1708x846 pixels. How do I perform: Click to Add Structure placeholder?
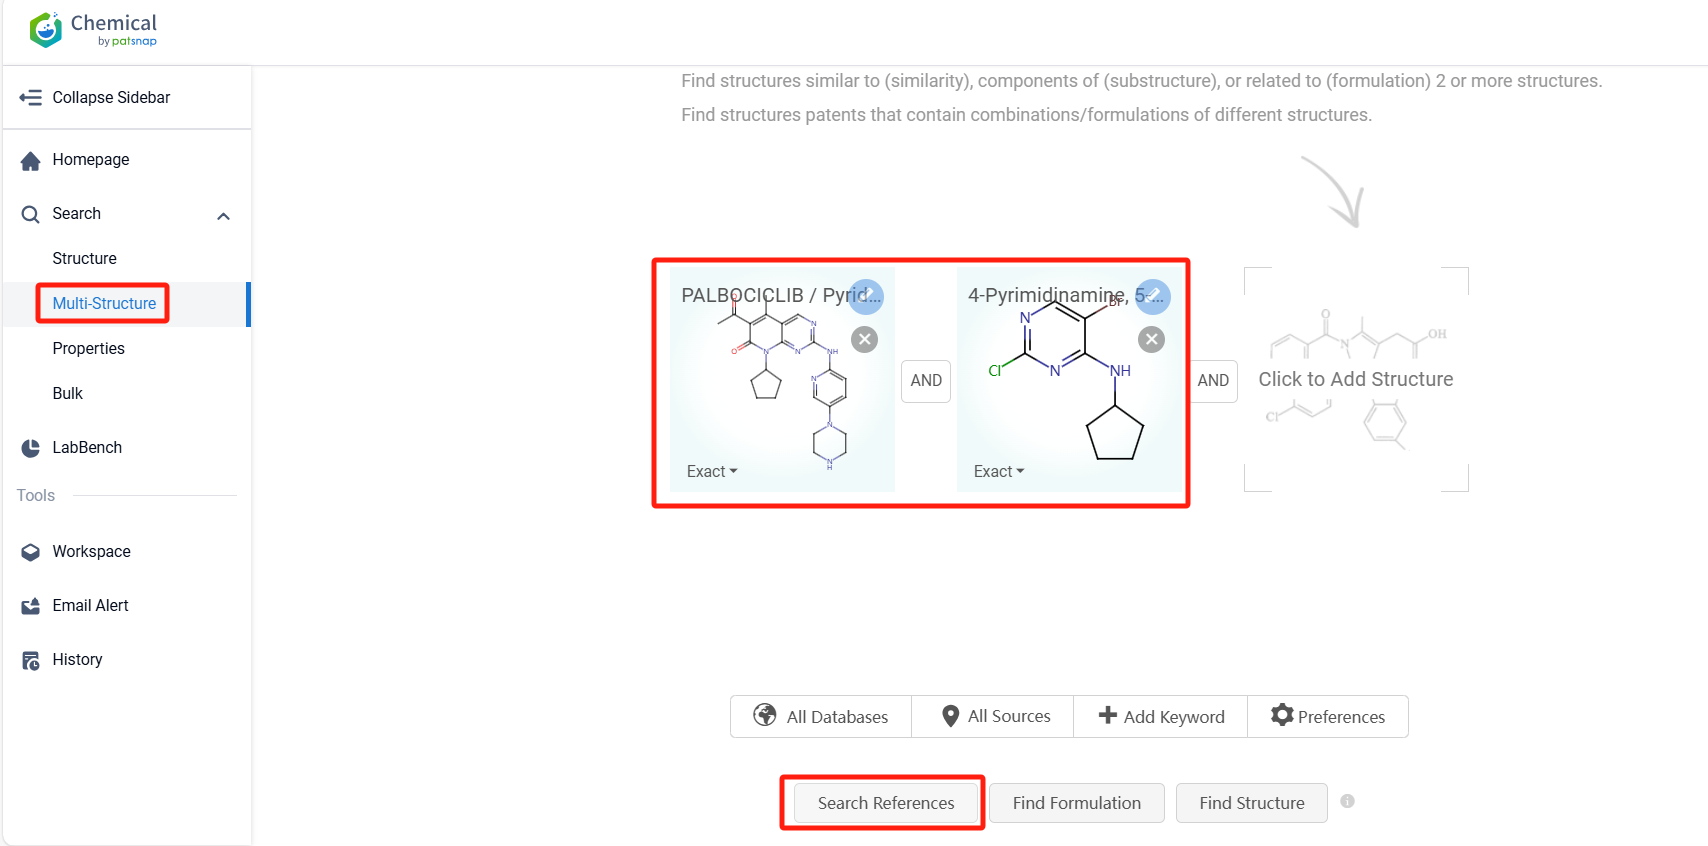(1355, 380)
